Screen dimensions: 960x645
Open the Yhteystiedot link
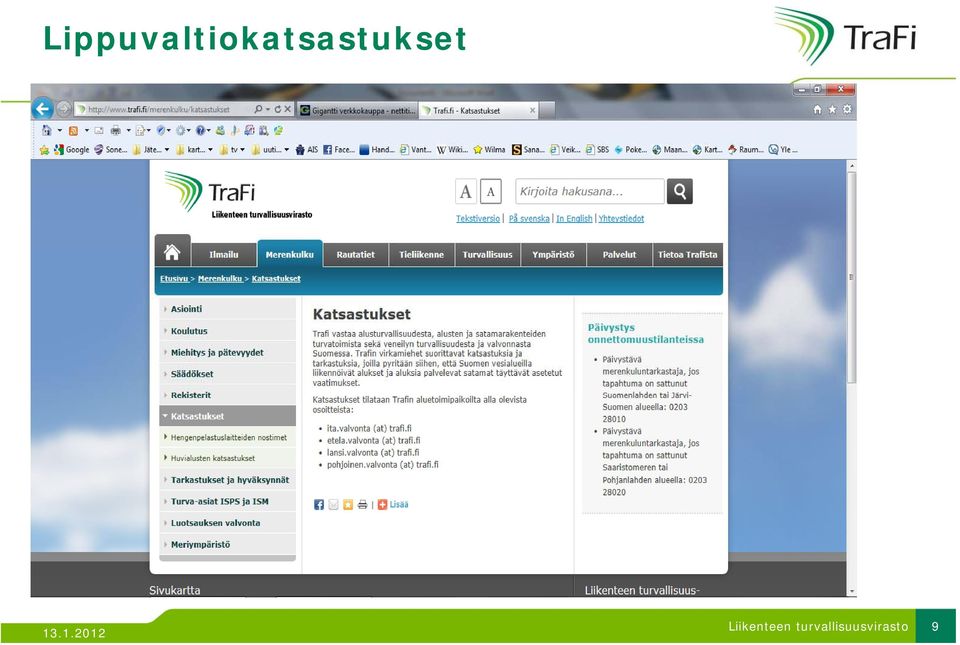621,218
